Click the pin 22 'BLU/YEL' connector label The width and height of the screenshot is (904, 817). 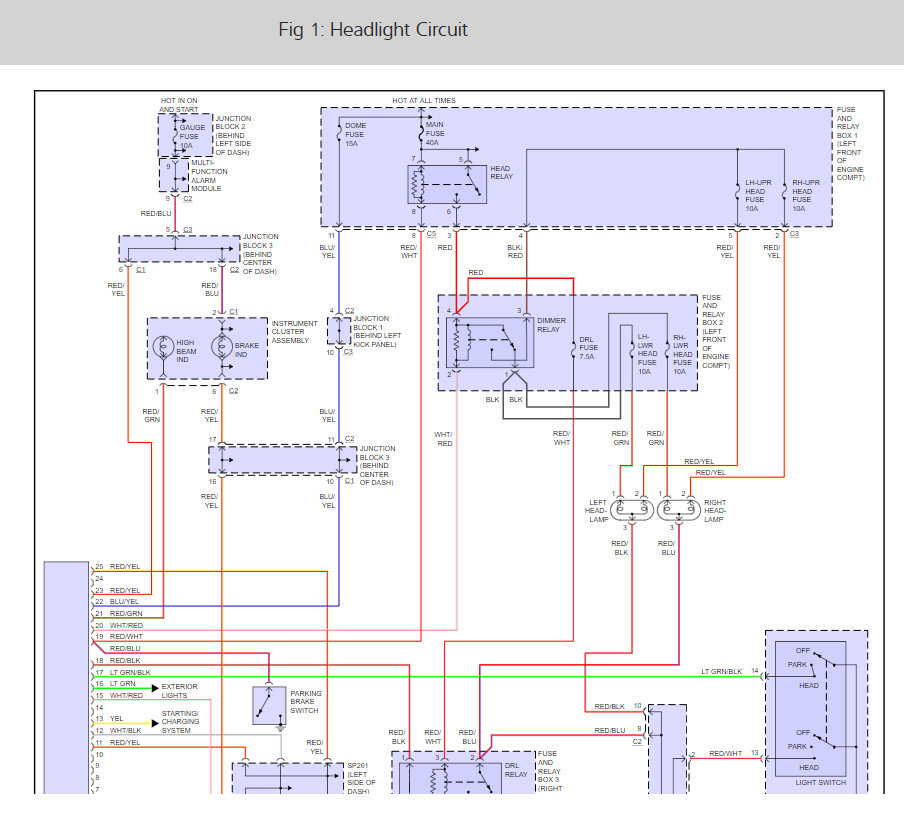tap(124, 601)
